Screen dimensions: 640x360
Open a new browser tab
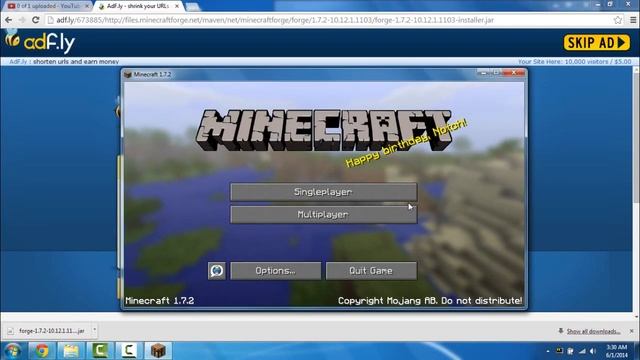click(x=193, y=7)
